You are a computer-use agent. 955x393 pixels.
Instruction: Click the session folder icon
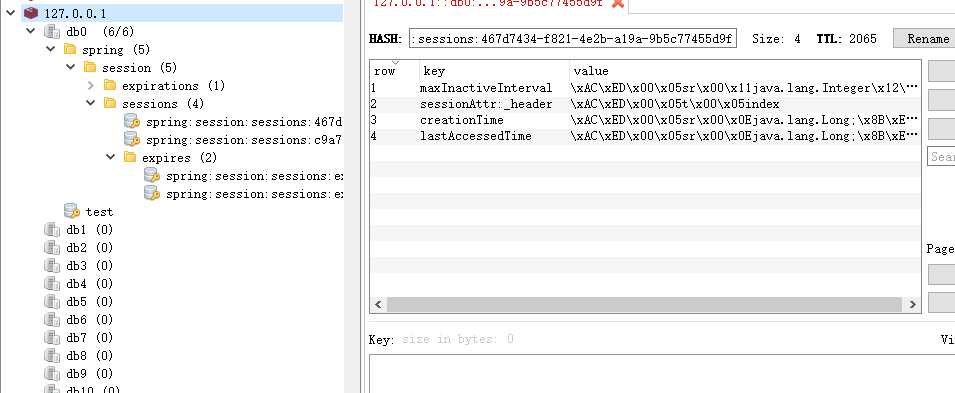[x=90, y=67]
